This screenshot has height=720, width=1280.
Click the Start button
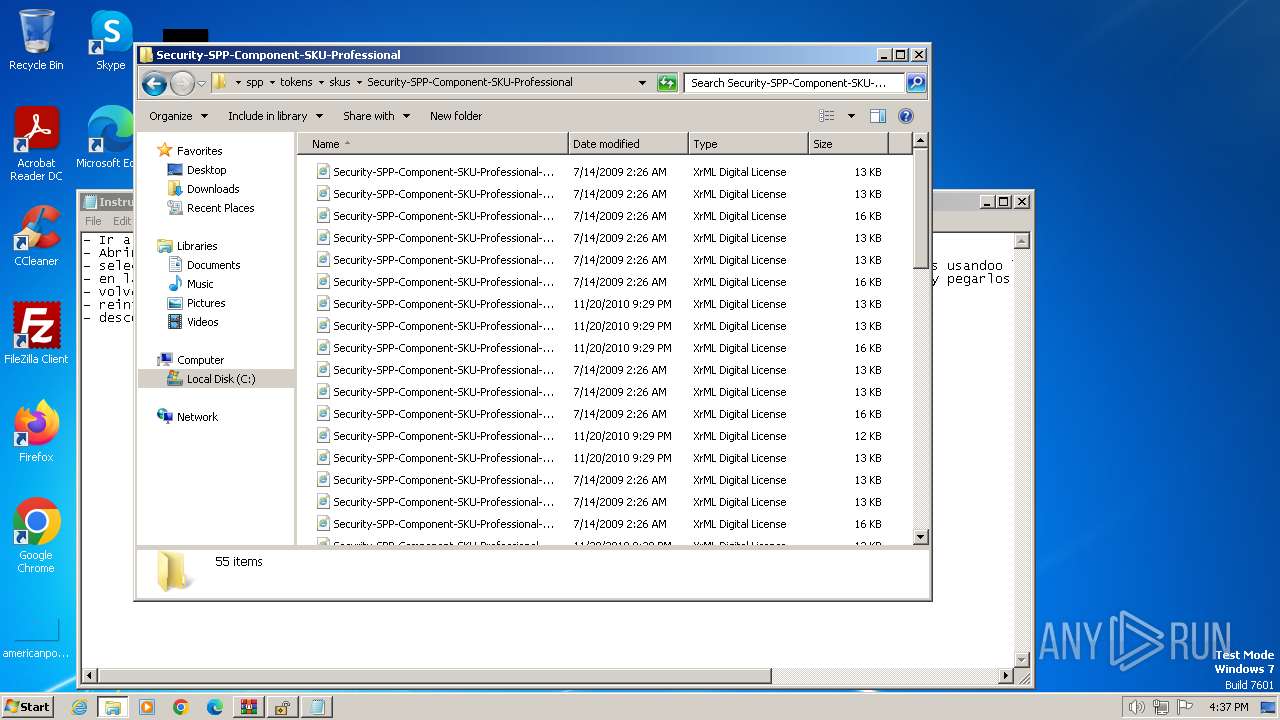click(28, 706)
